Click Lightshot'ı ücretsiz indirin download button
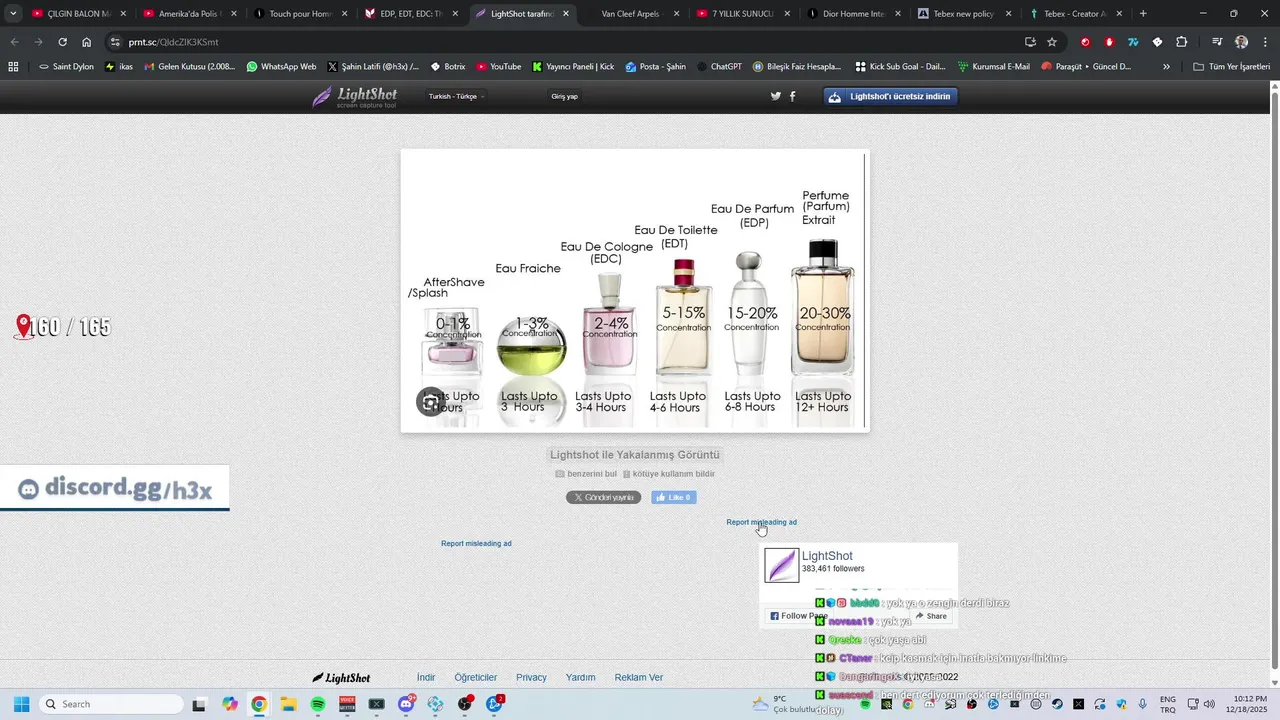 click(891, 97)
